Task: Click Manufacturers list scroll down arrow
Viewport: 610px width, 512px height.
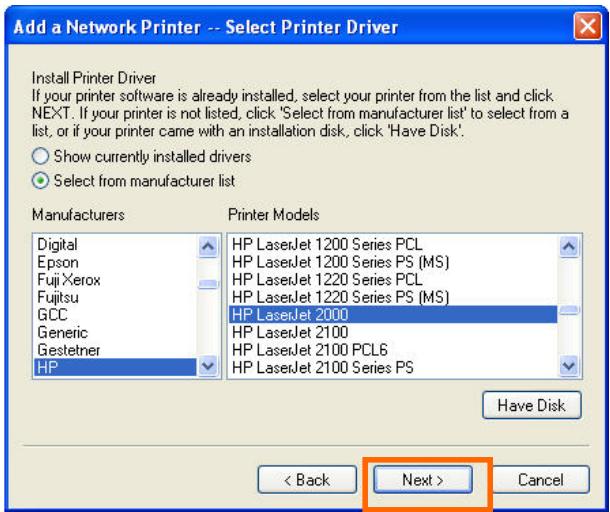Action: pos(208,366)
